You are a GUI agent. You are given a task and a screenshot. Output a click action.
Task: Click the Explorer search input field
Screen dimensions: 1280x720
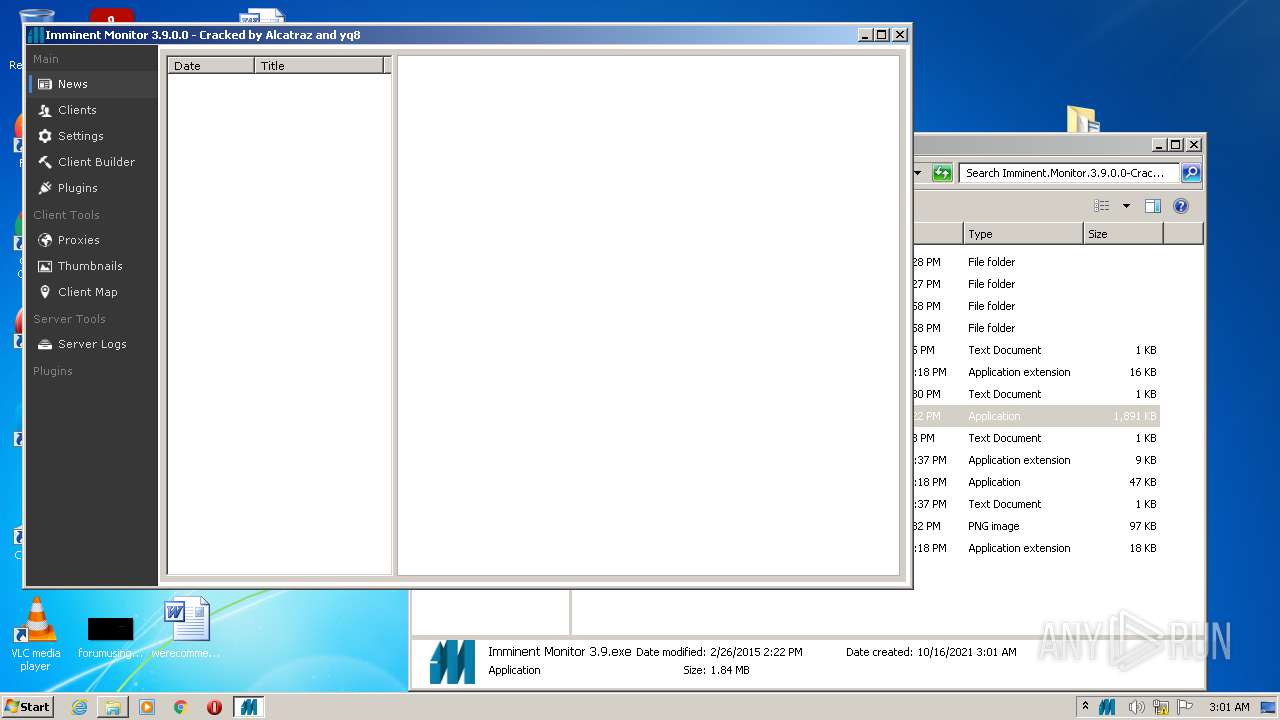[1069, 173]
